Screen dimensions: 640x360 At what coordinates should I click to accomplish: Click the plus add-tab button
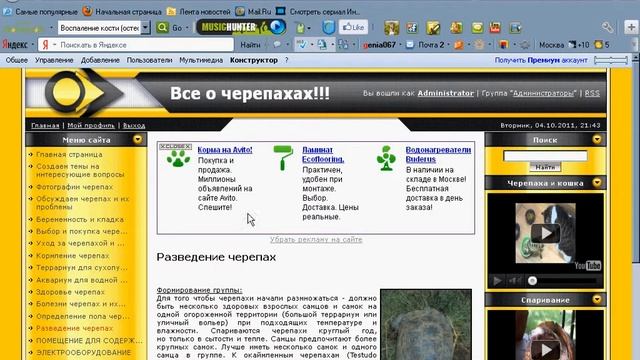click(631, 27)
